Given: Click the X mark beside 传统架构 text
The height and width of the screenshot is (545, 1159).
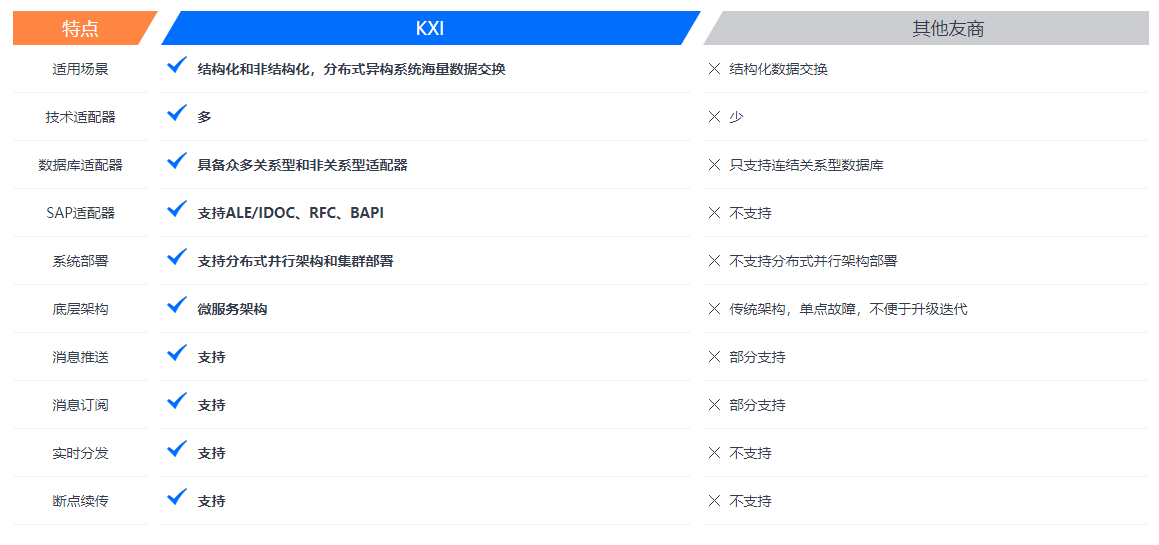Looking at the screenshot, I should (x=714, y=309).
